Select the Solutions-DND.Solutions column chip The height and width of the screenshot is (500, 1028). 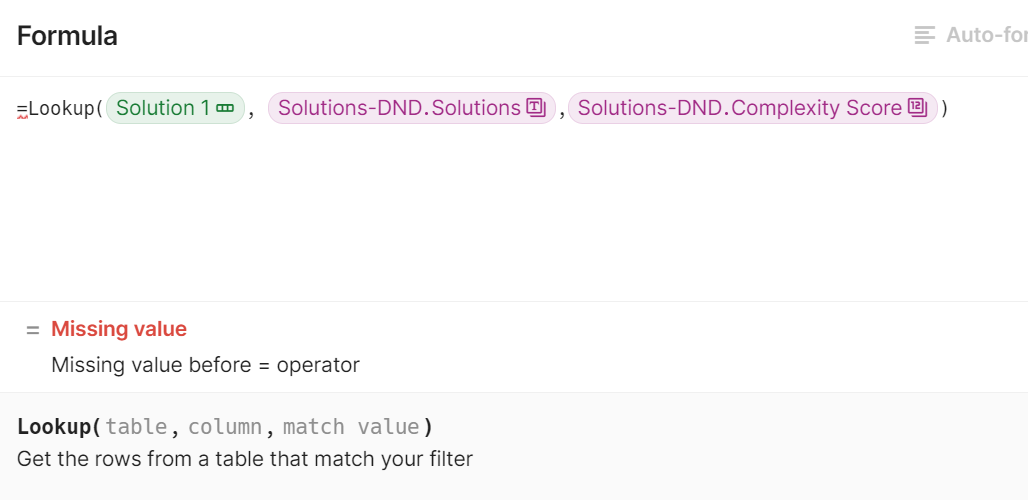point(399,108)
